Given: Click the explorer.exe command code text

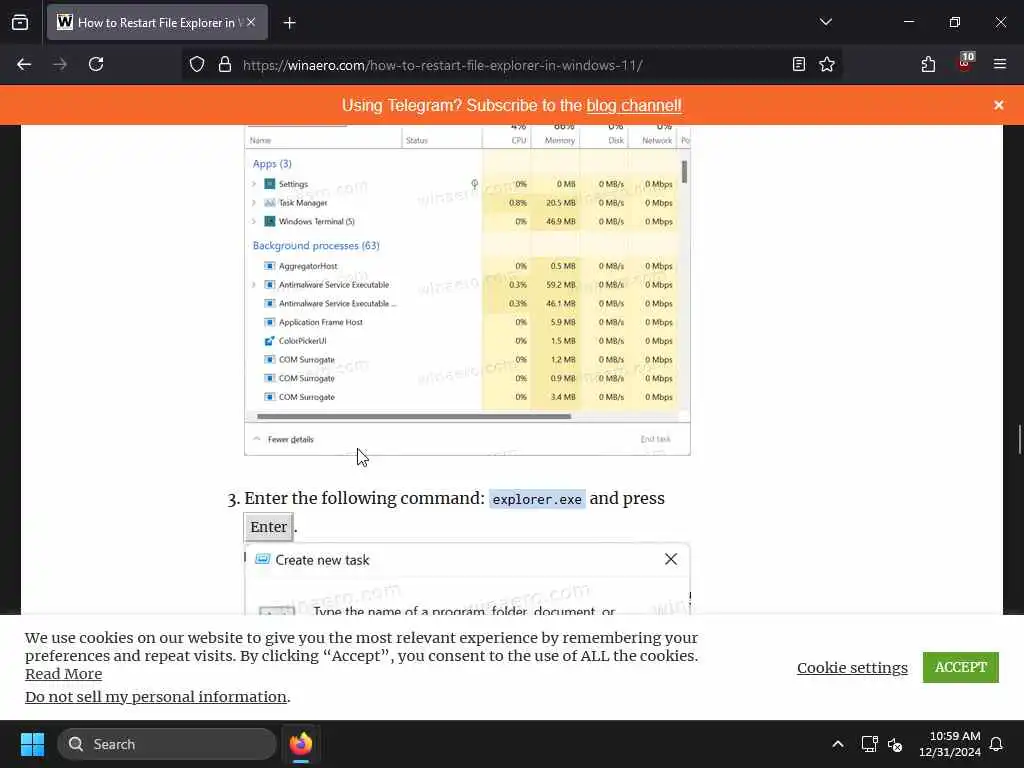Looking at the screenshot, I should (x=537, y=499).
